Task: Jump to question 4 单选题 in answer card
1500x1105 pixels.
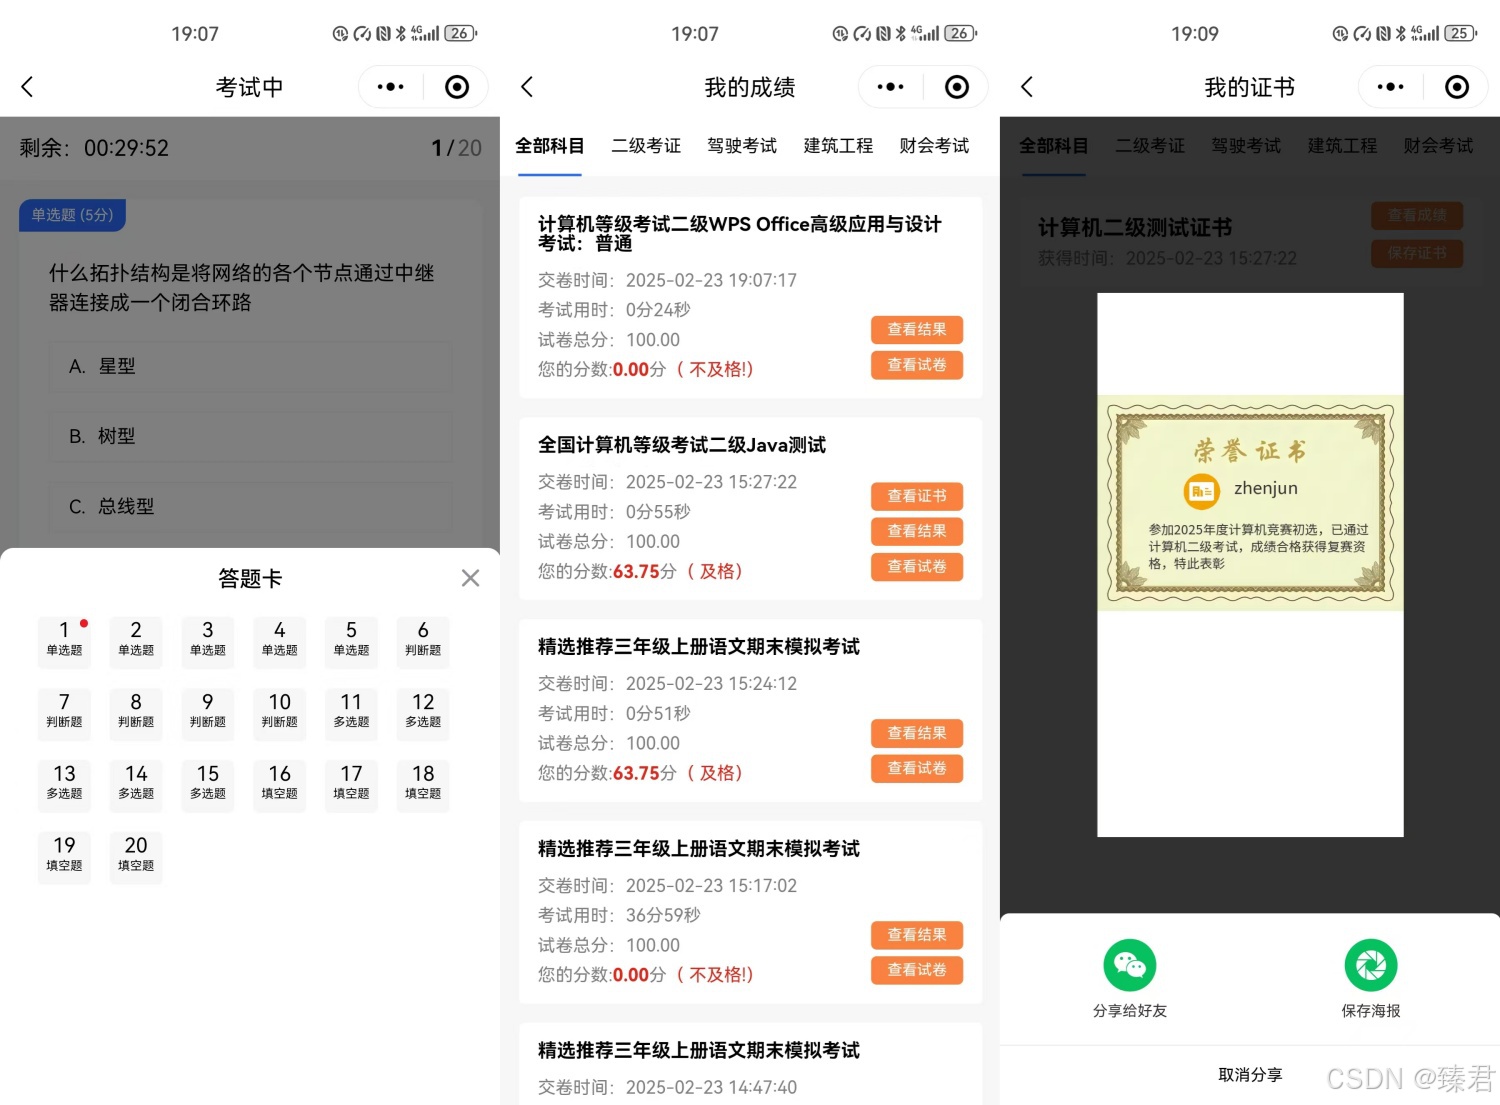Action: (x=280, y=642)
